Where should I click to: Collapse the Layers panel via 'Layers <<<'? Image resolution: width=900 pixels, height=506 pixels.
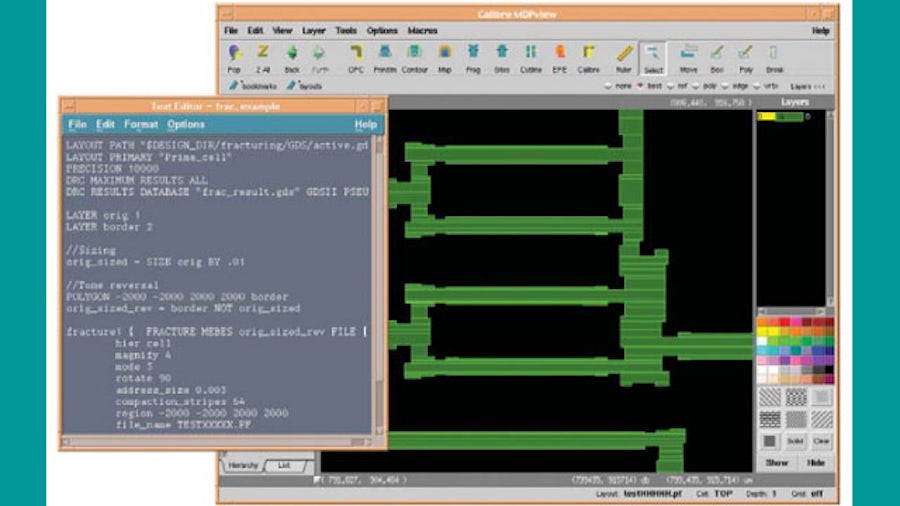(x=808, y=86)
